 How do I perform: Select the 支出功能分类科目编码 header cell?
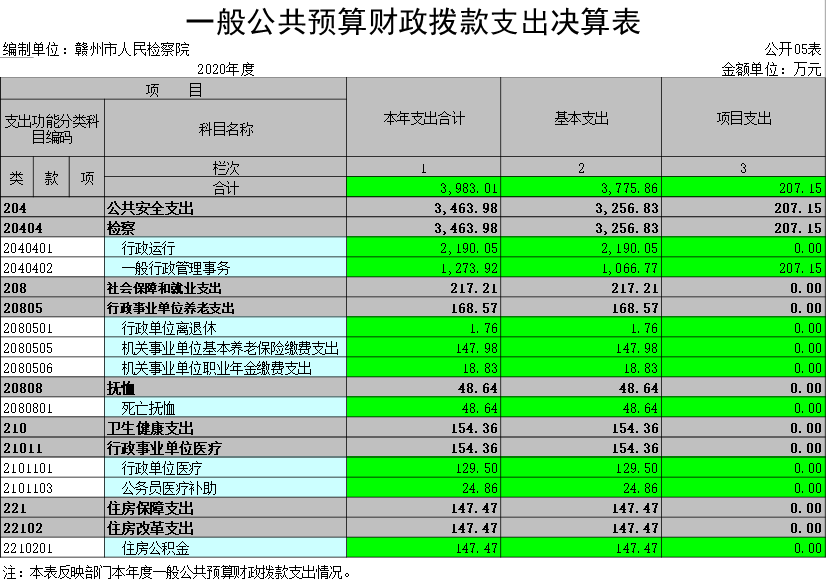click(x=52, y=129)
